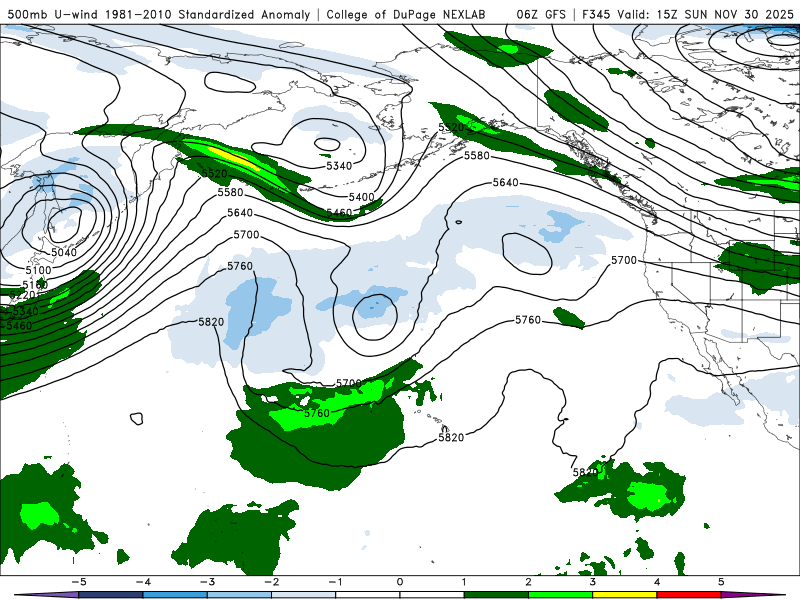Click the '5340' label inside the central closed low
The width and height of the screenshot is (800, 600).
point(339,166)
